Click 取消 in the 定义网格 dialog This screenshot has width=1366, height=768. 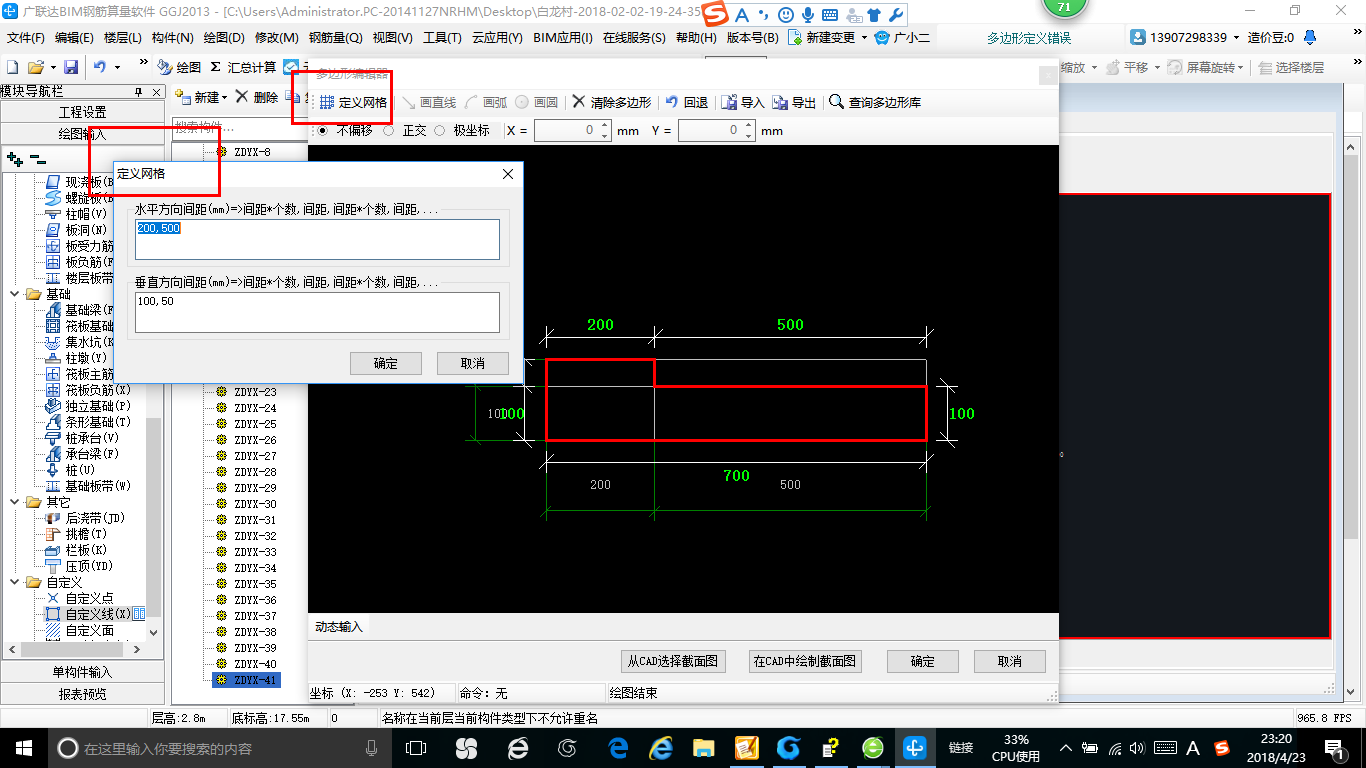click(x=473, y=363)
